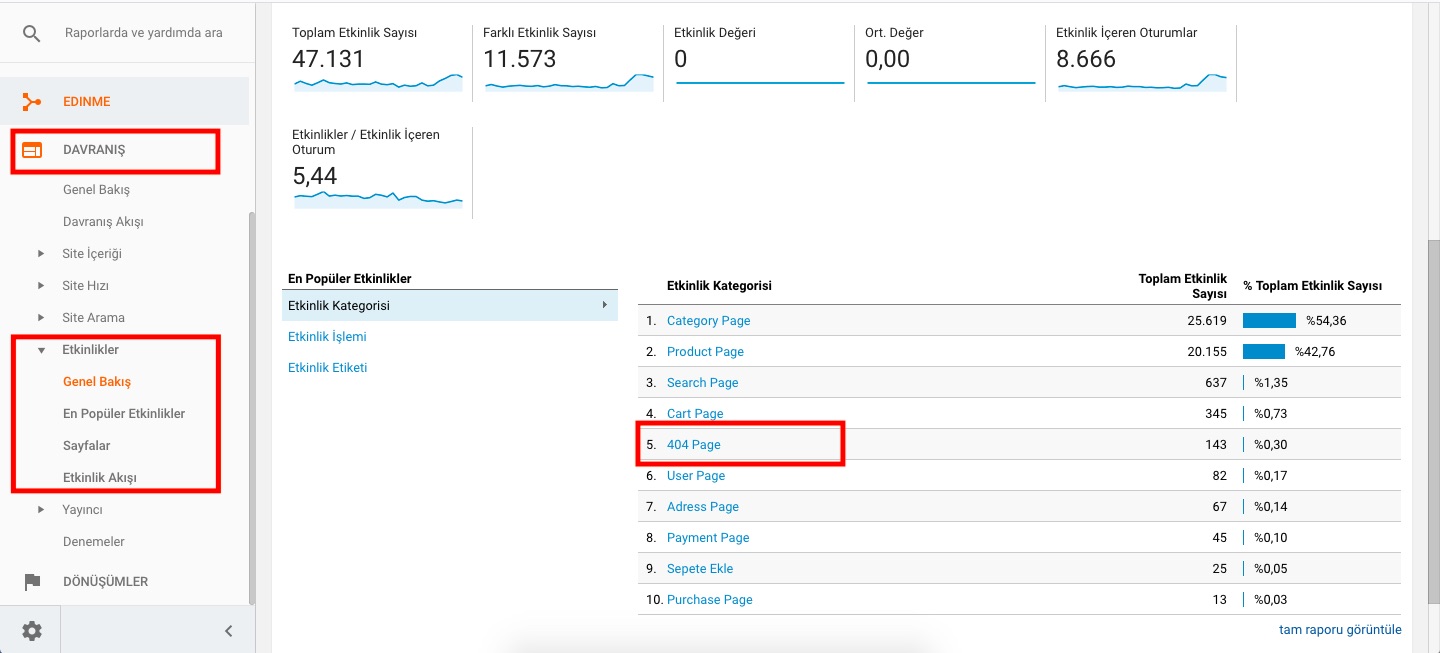This screenshot has height=653, width=1440.
Task: Open the Purchase Page event link
Action: pos(710,600)
